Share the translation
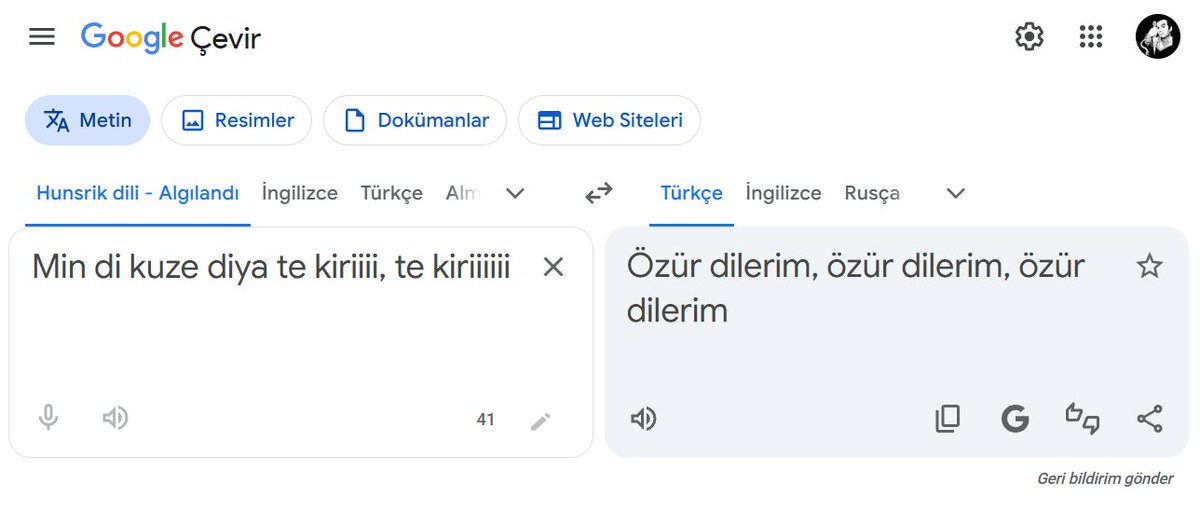Screen dimensions: 1200x524 tap(1150, 419)
